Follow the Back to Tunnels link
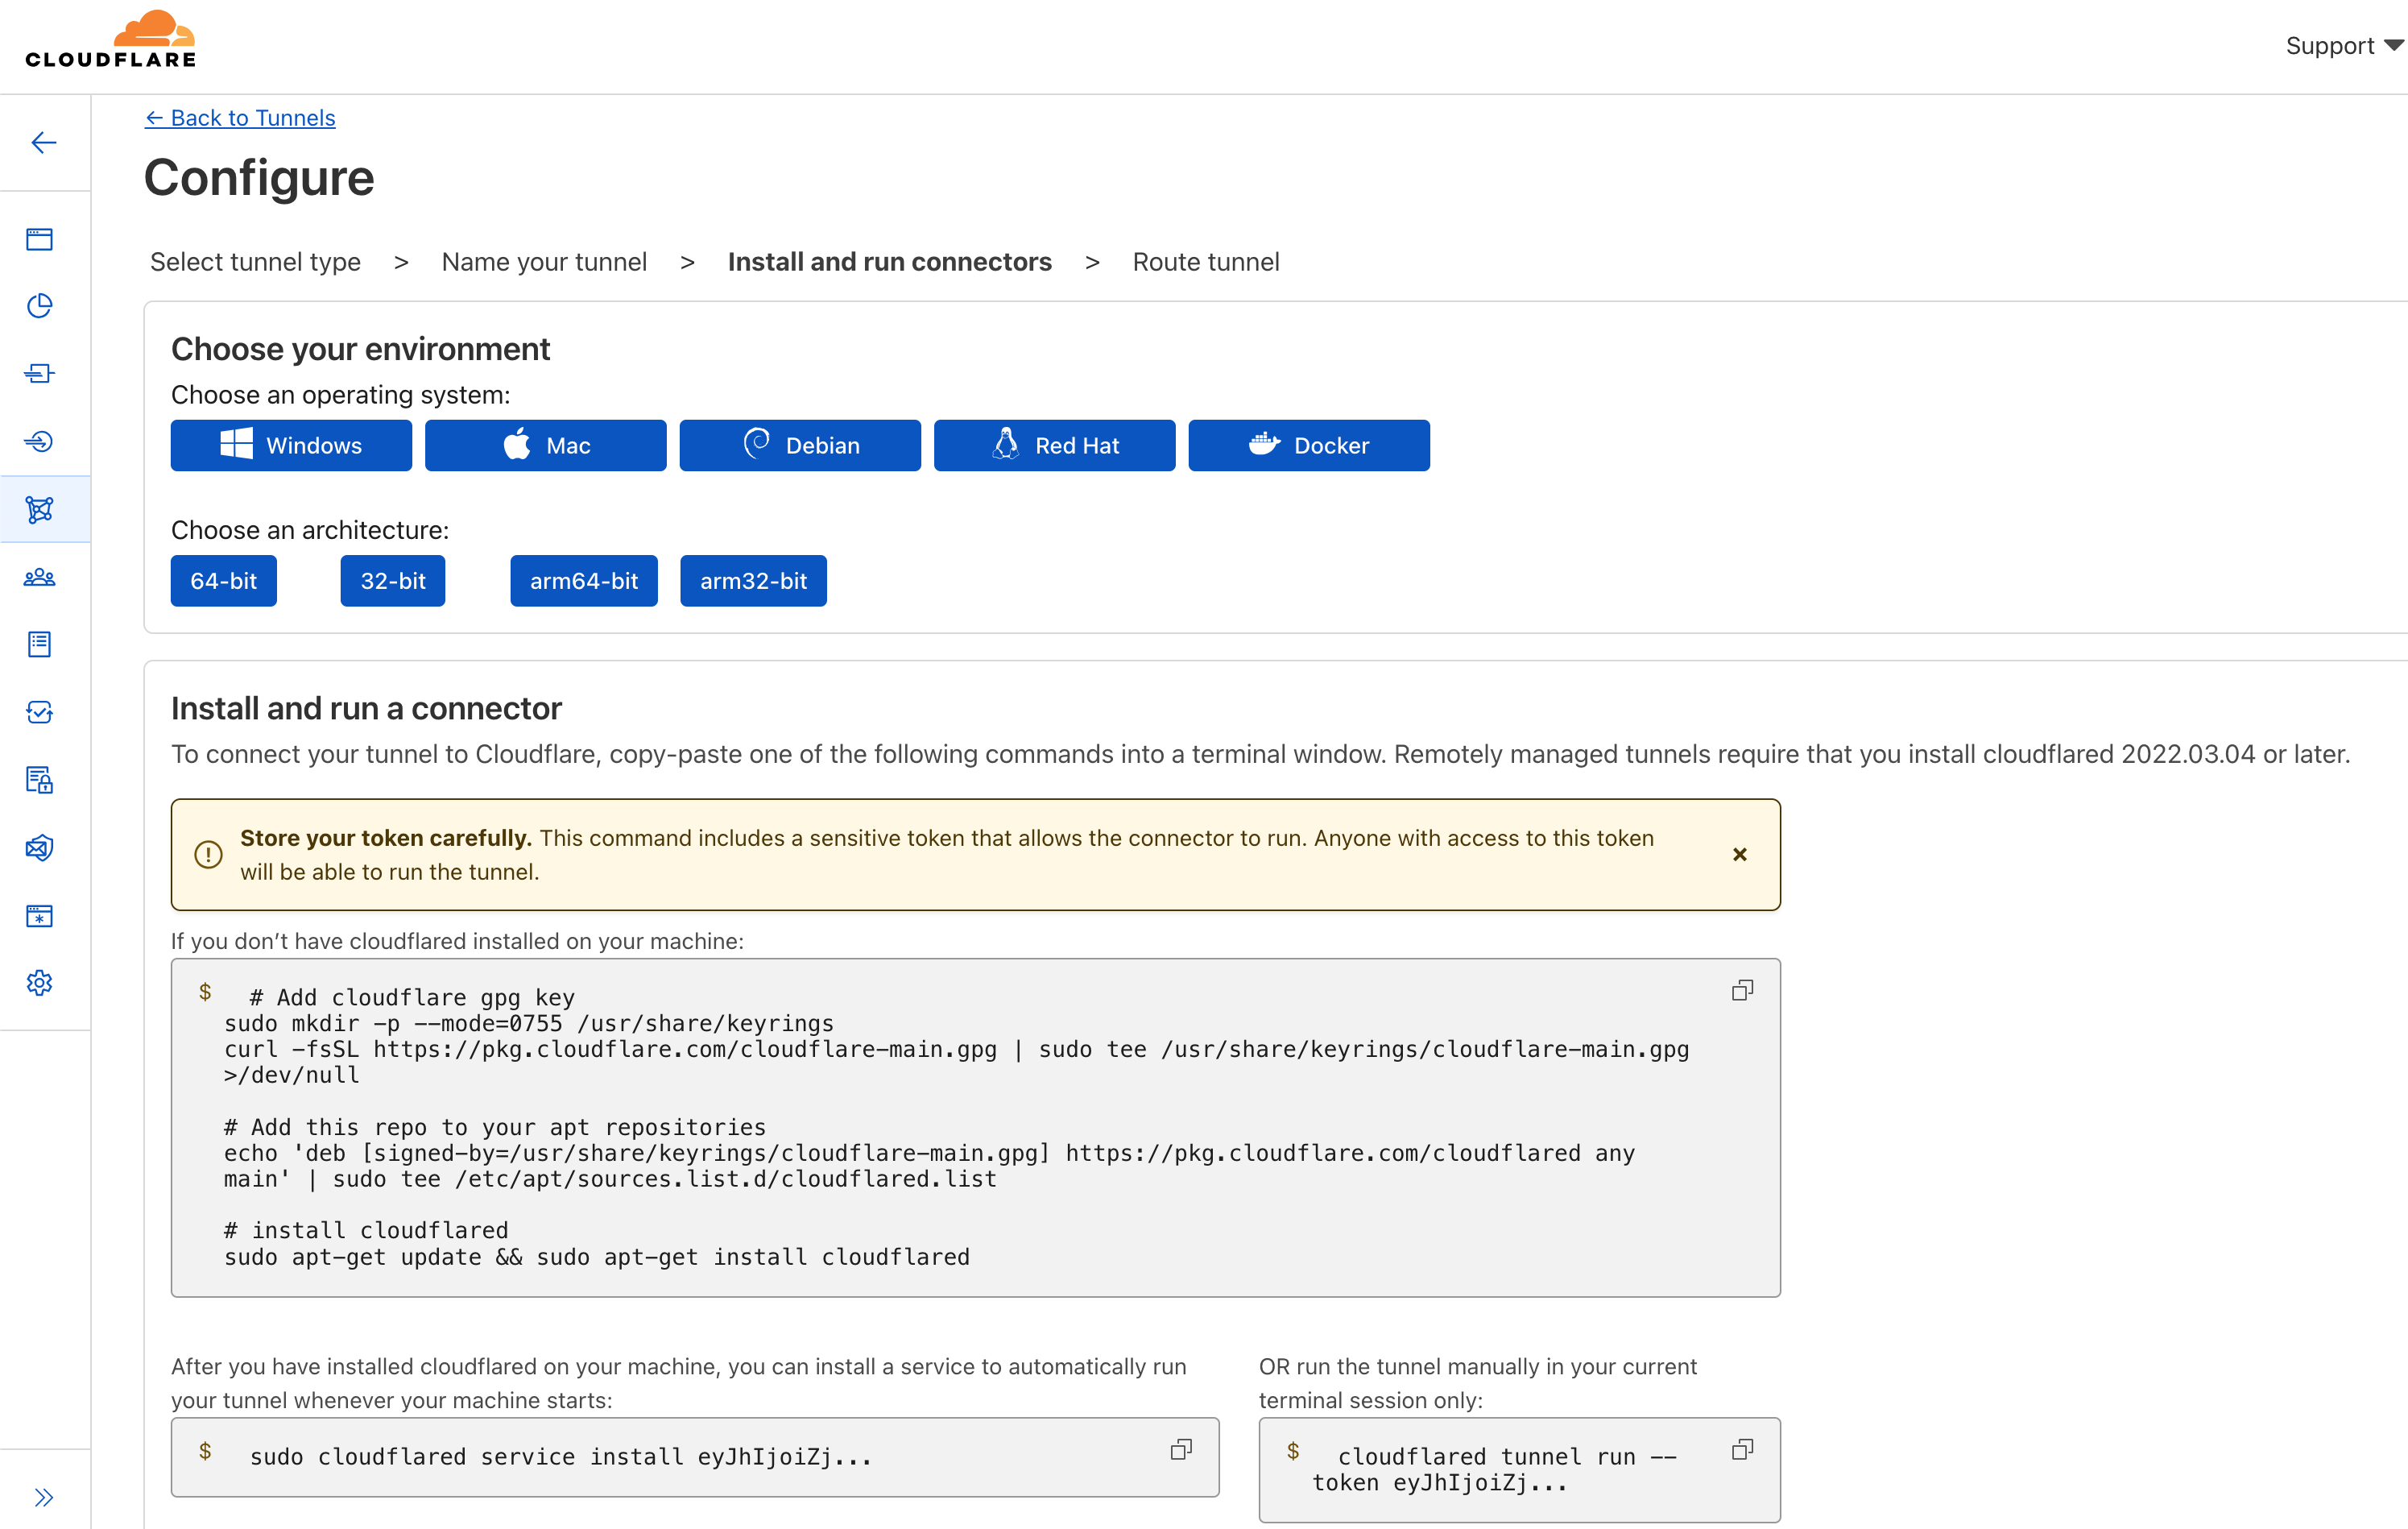 240,118
